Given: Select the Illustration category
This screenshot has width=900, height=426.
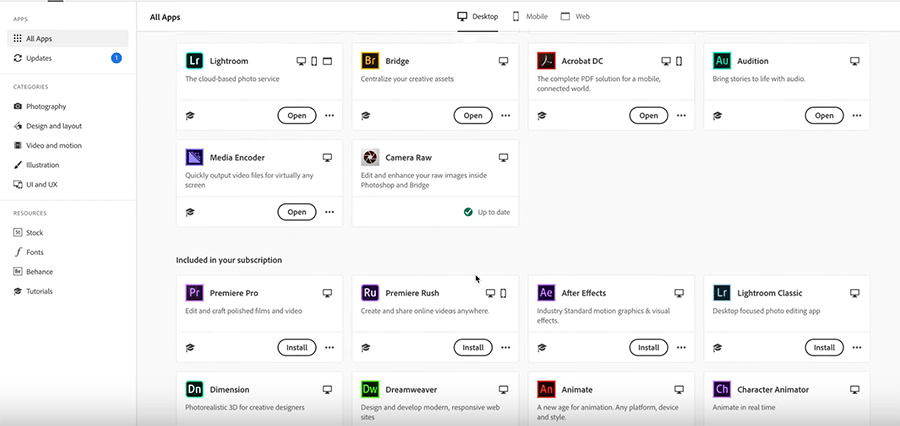Looking at the screenshot, I should (x=36, y=165).
